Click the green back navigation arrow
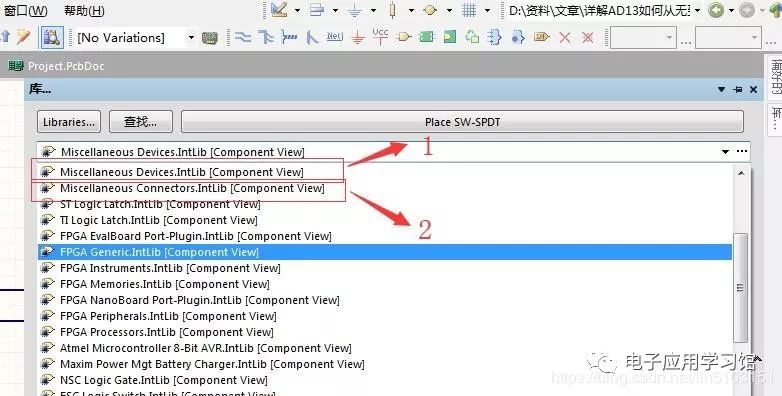This screenshot has width=782, height=396. [x=716, y=10]
